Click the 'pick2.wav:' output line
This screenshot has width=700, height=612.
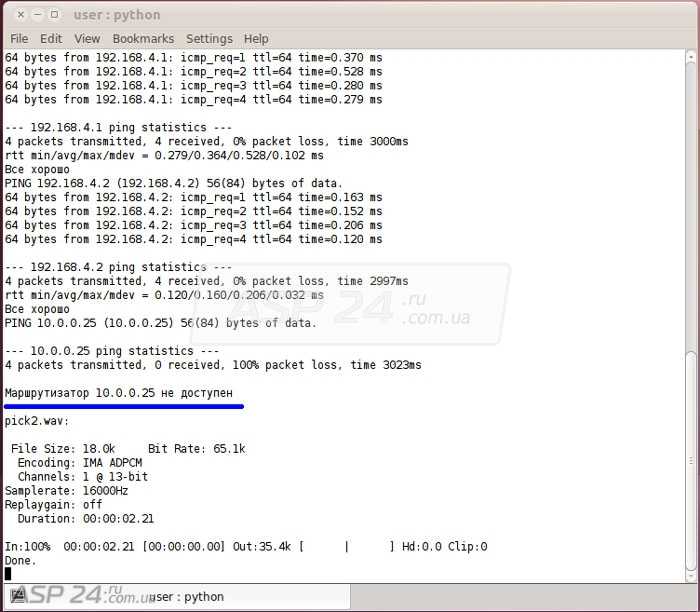coord(37,421)
